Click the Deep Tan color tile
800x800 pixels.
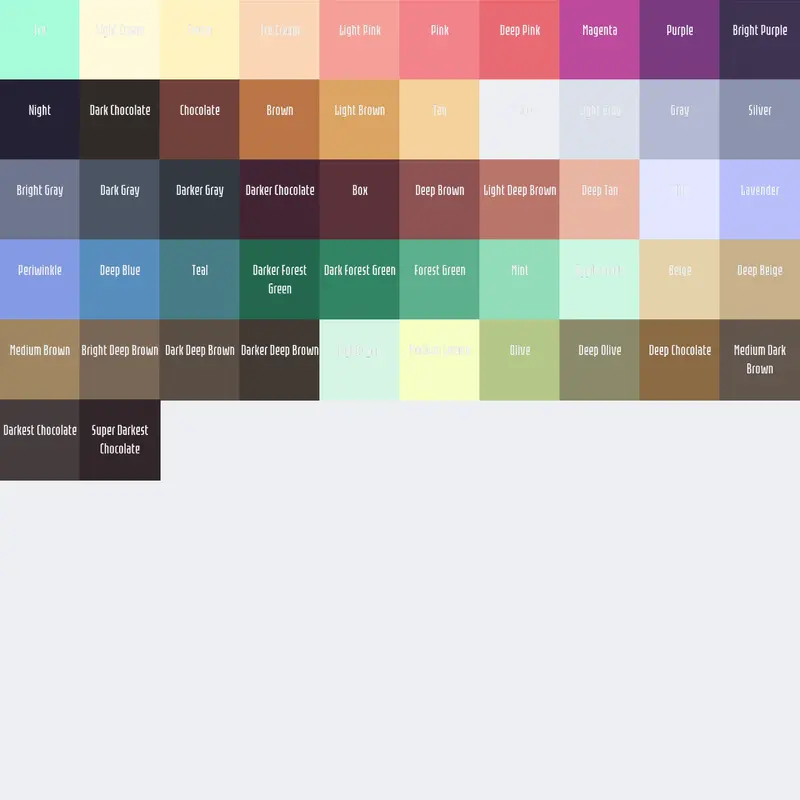[599, 199]
